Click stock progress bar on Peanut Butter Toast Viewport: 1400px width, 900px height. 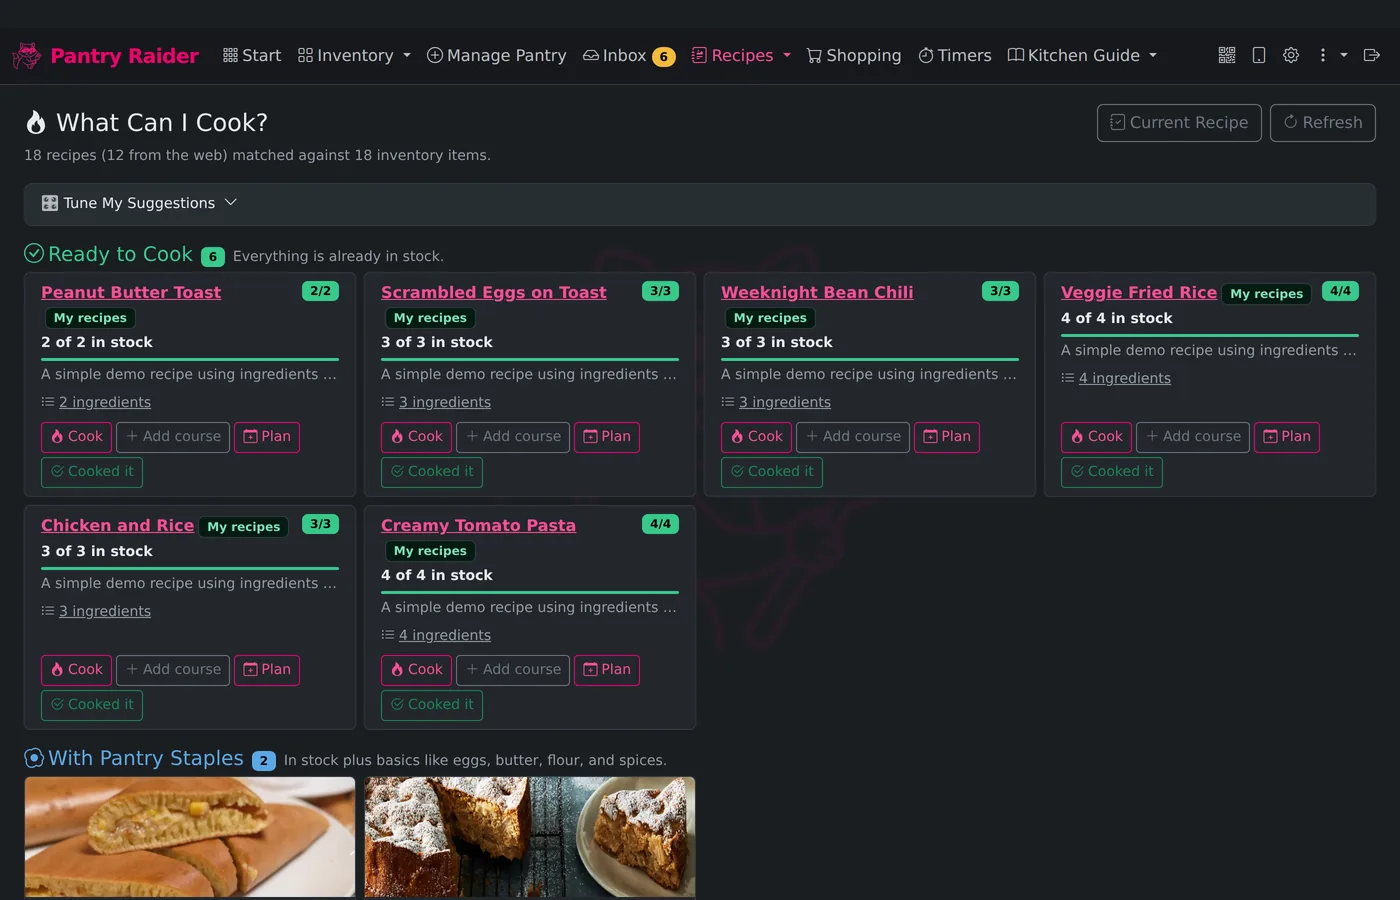(190, 359)
